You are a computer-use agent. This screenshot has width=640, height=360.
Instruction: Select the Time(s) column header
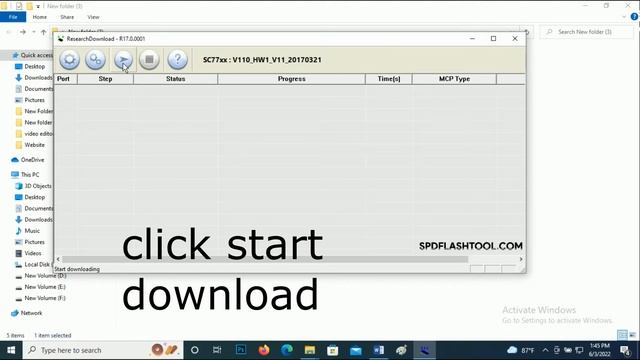389,79
